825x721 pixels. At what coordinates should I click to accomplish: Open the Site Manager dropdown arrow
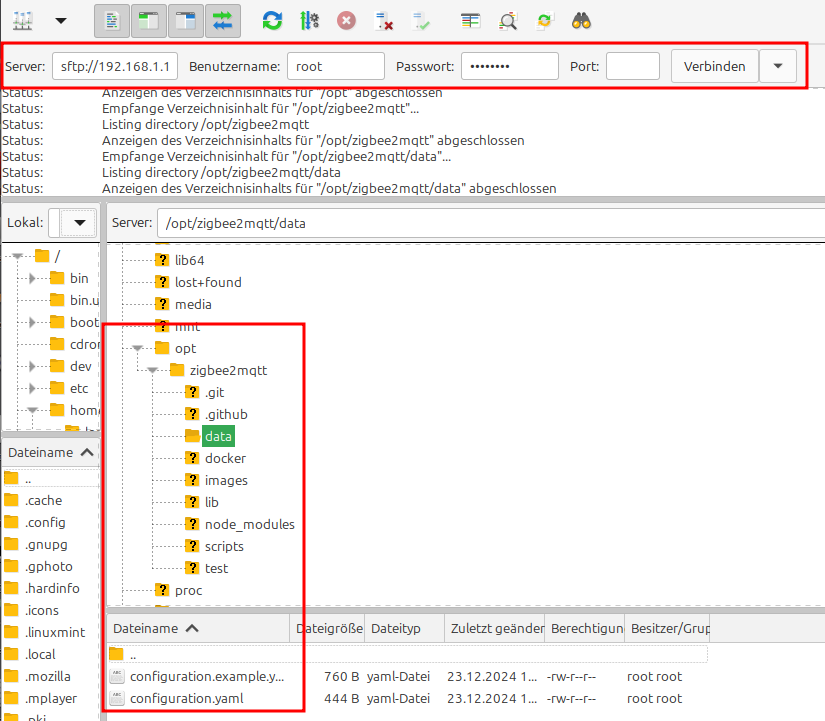pyautogui.click(x=61, y=19)
